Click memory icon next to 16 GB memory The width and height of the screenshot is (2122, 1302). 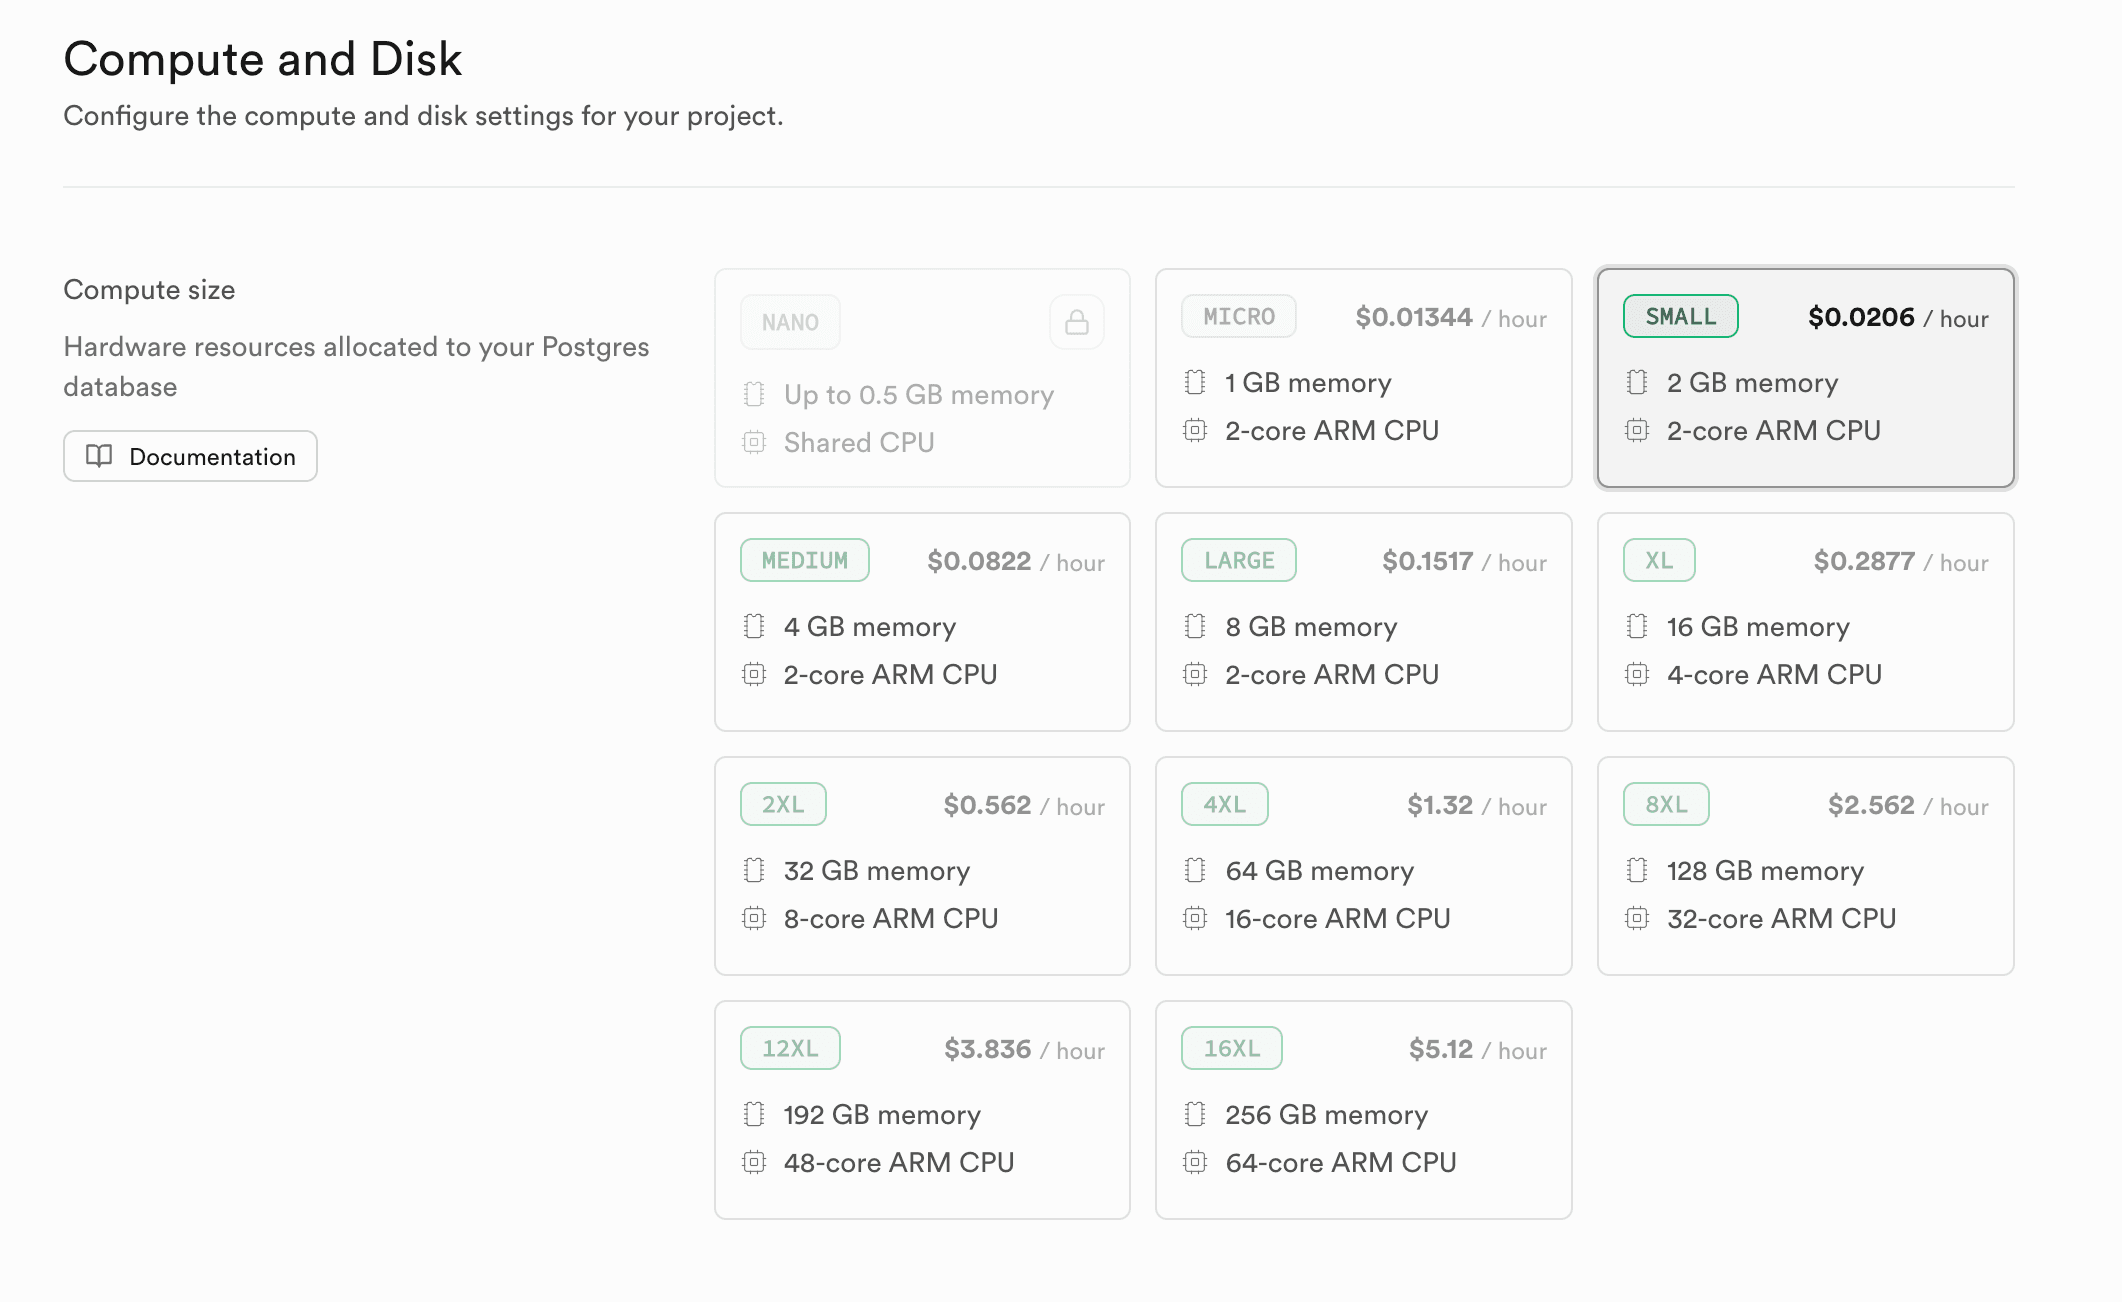[x=1636, y=626]
